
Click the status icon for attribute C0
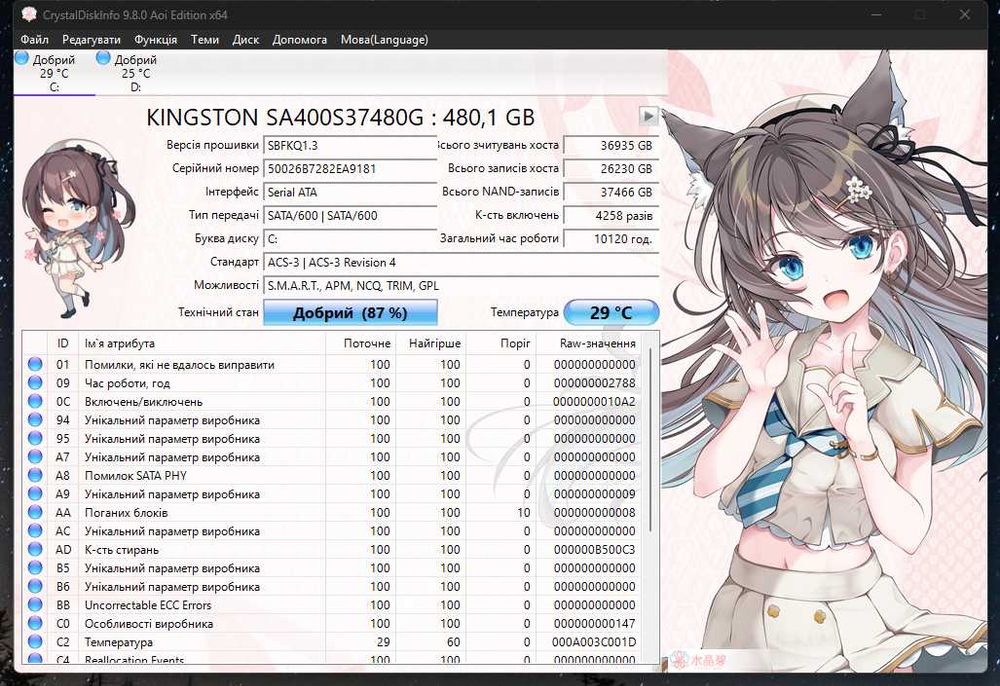pyautogui.click(x=35, y=623)
